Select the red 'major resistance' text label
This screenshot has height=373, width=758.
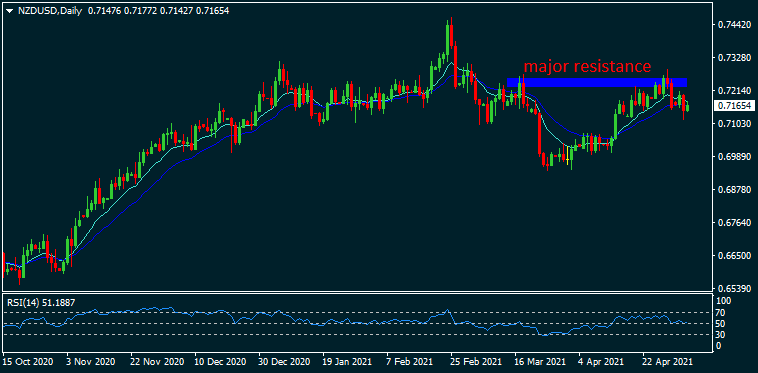587,66
